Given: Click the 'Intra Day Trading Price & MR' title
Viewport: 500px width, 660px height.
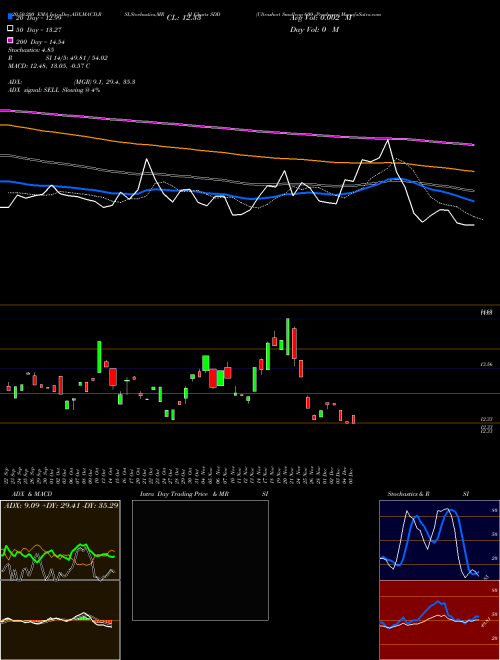Looking at the screenshot, I should point(184,494).
